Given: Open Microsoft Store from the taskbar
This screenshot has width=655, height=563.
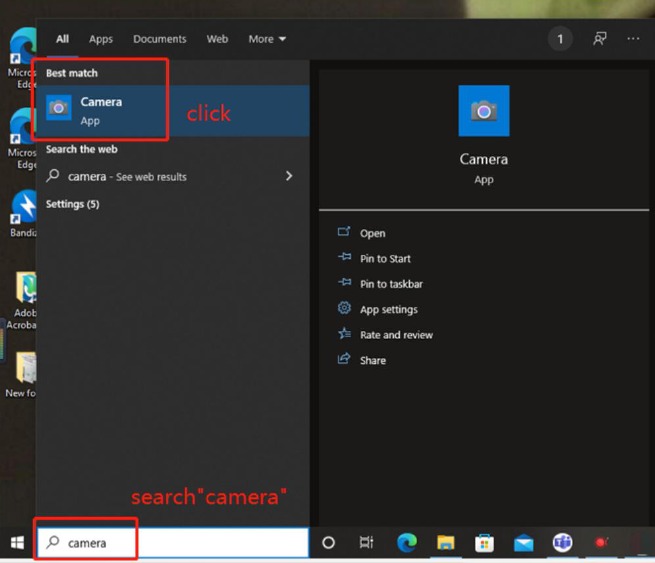Looking at the screenshot, I should coord(484,543).
